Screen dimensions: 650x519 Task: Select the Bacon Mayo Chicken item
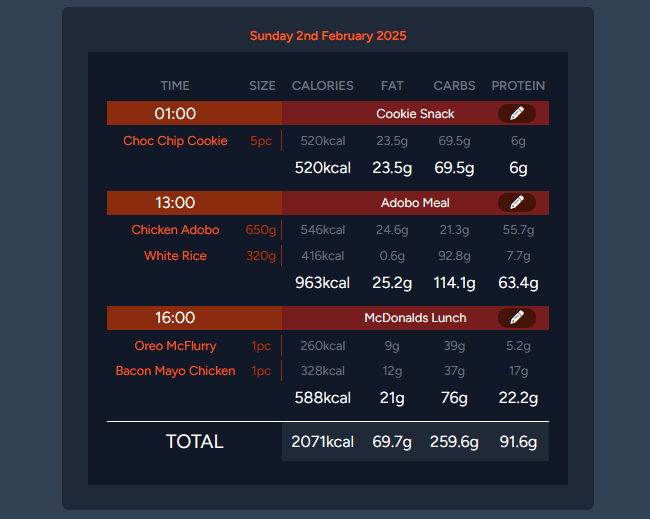[x=175, y=371]
